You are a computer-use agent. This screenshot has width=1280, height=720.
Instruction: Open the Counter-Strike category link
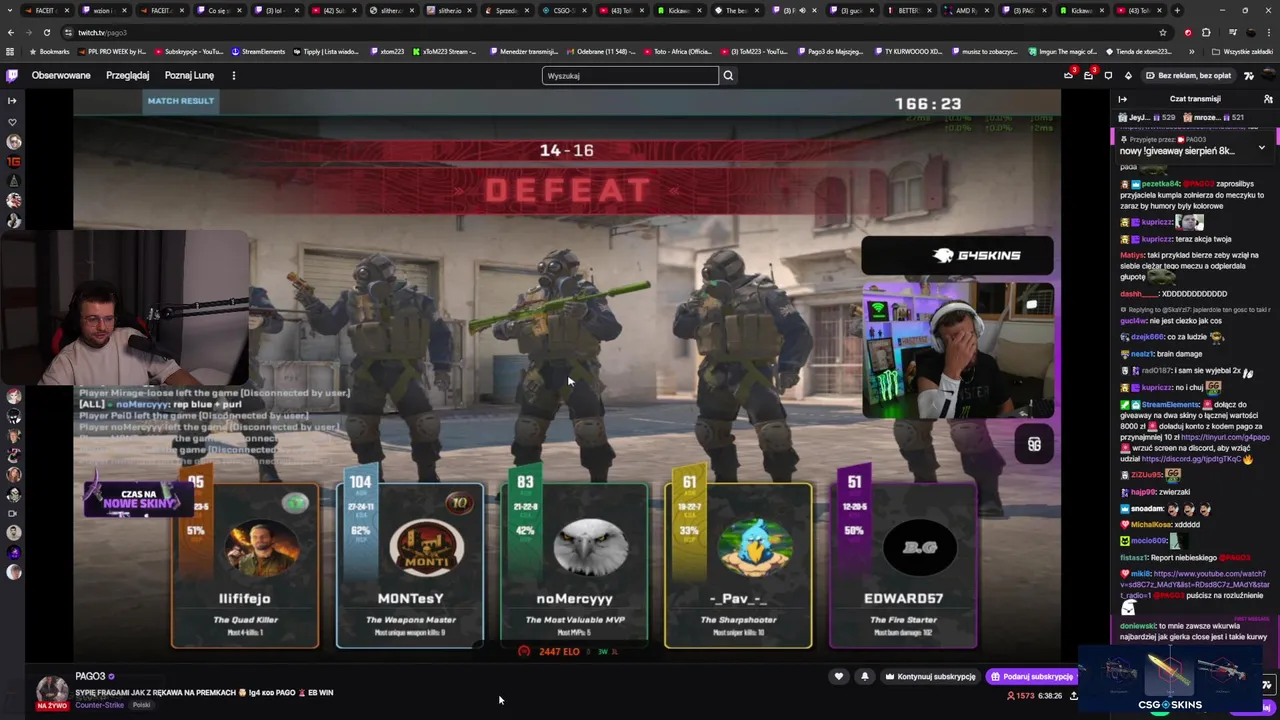(99, 705)
